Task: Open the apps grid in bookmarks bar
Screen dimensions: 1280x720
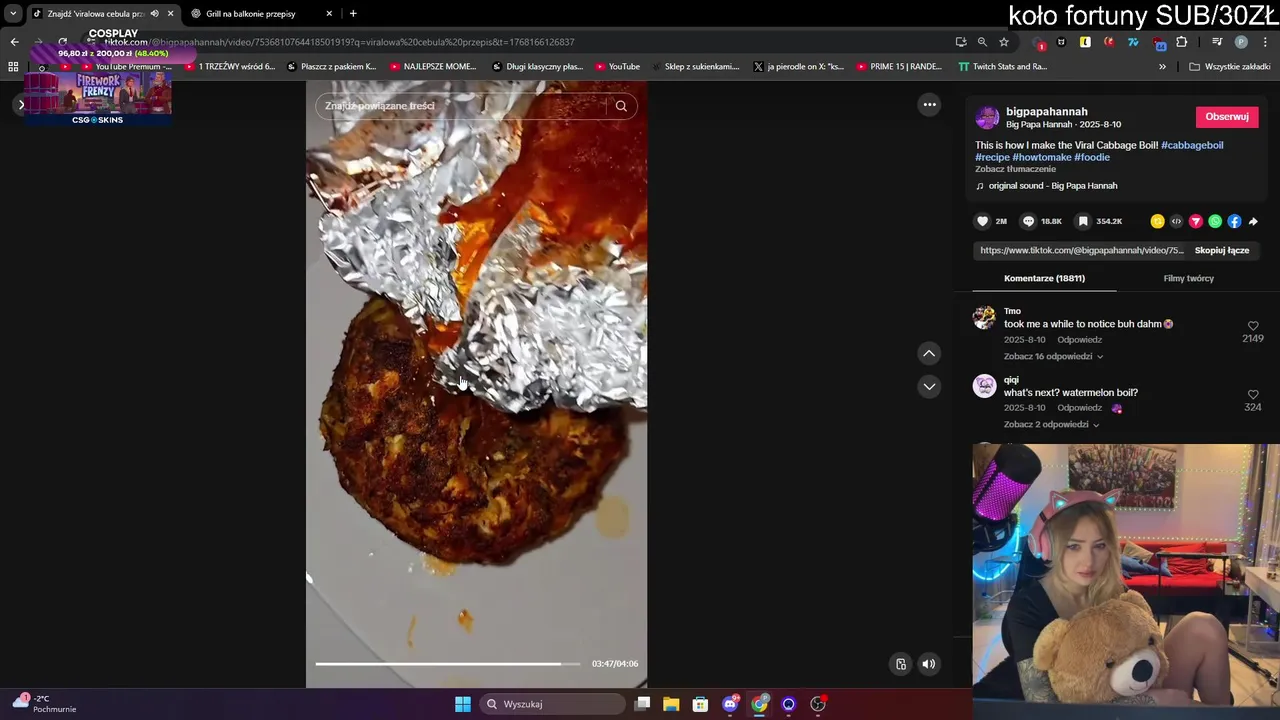Action: (x=13, y=67)
